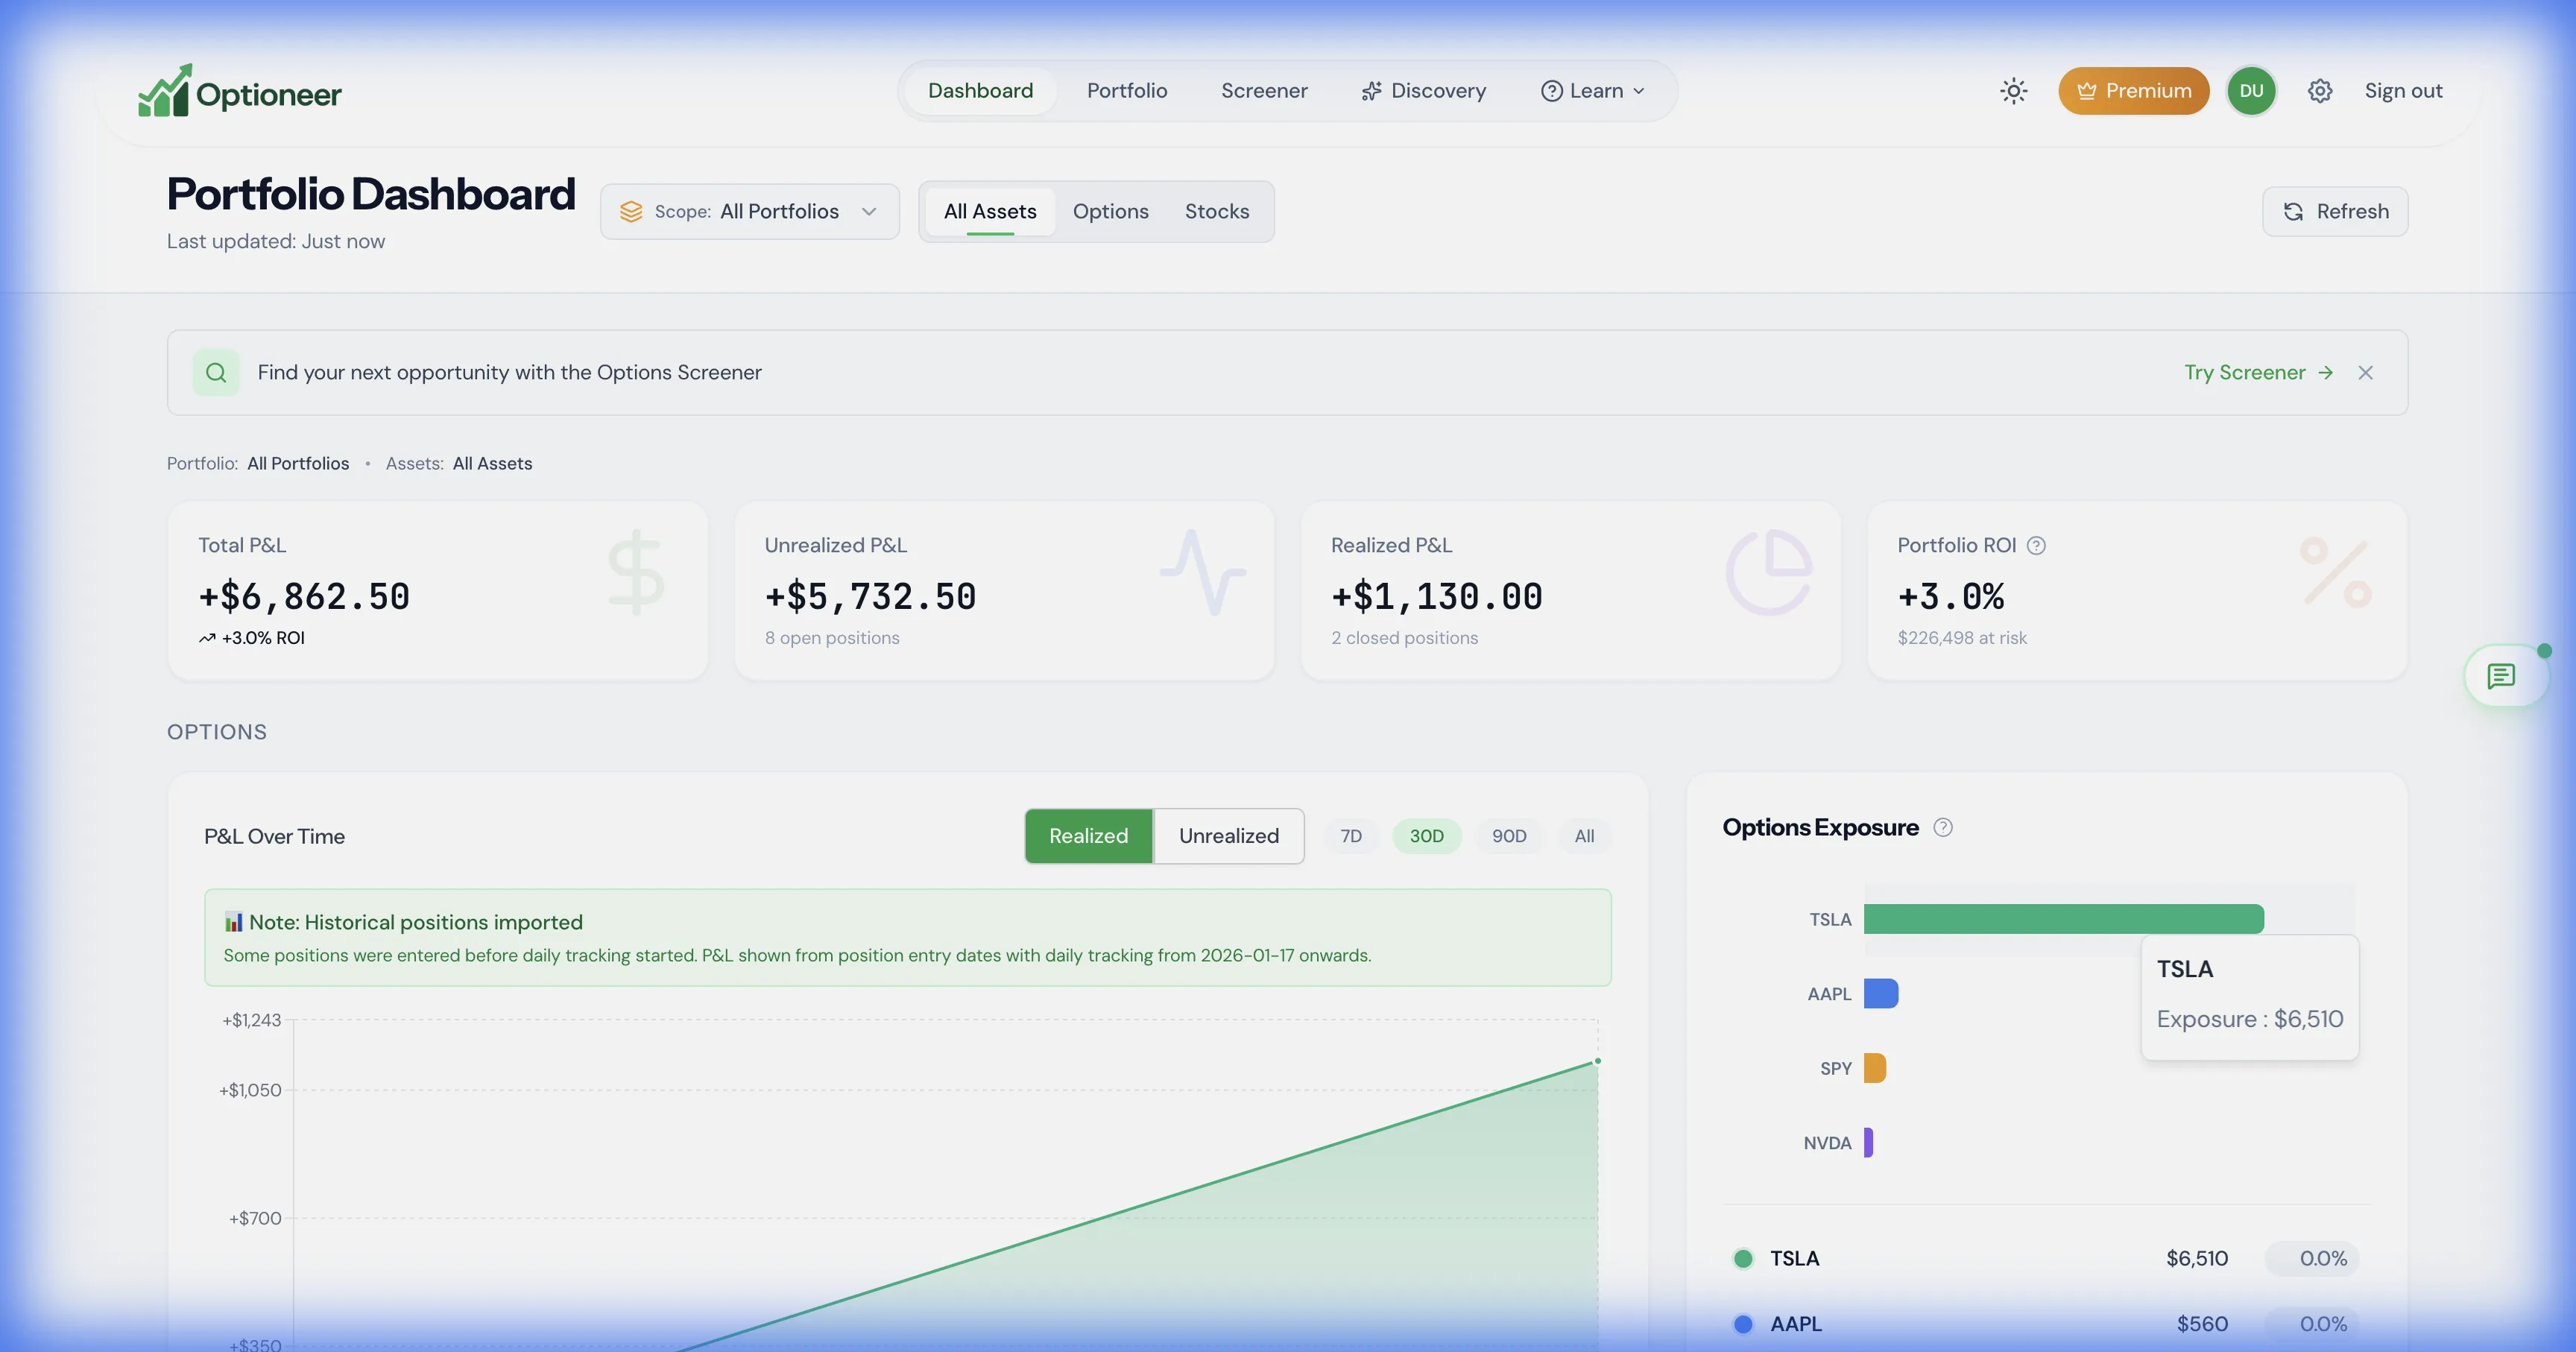This screenshot has width=2576, height=1352.
Task: Select the All time range
Action: (x=1584, y=836)
